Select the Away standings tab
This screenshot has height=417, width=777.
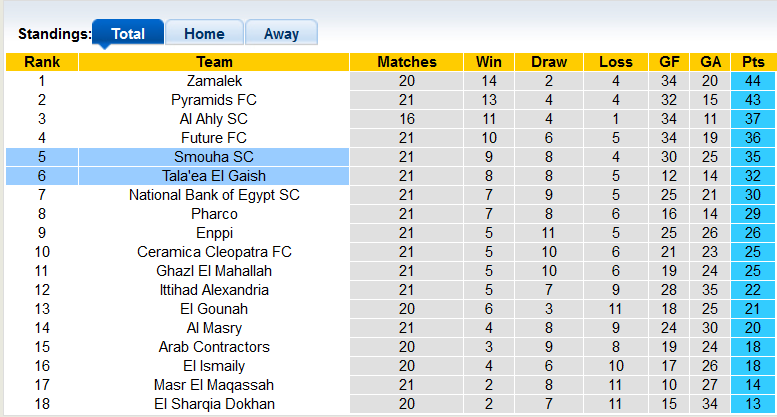click(x=281, y=33)
